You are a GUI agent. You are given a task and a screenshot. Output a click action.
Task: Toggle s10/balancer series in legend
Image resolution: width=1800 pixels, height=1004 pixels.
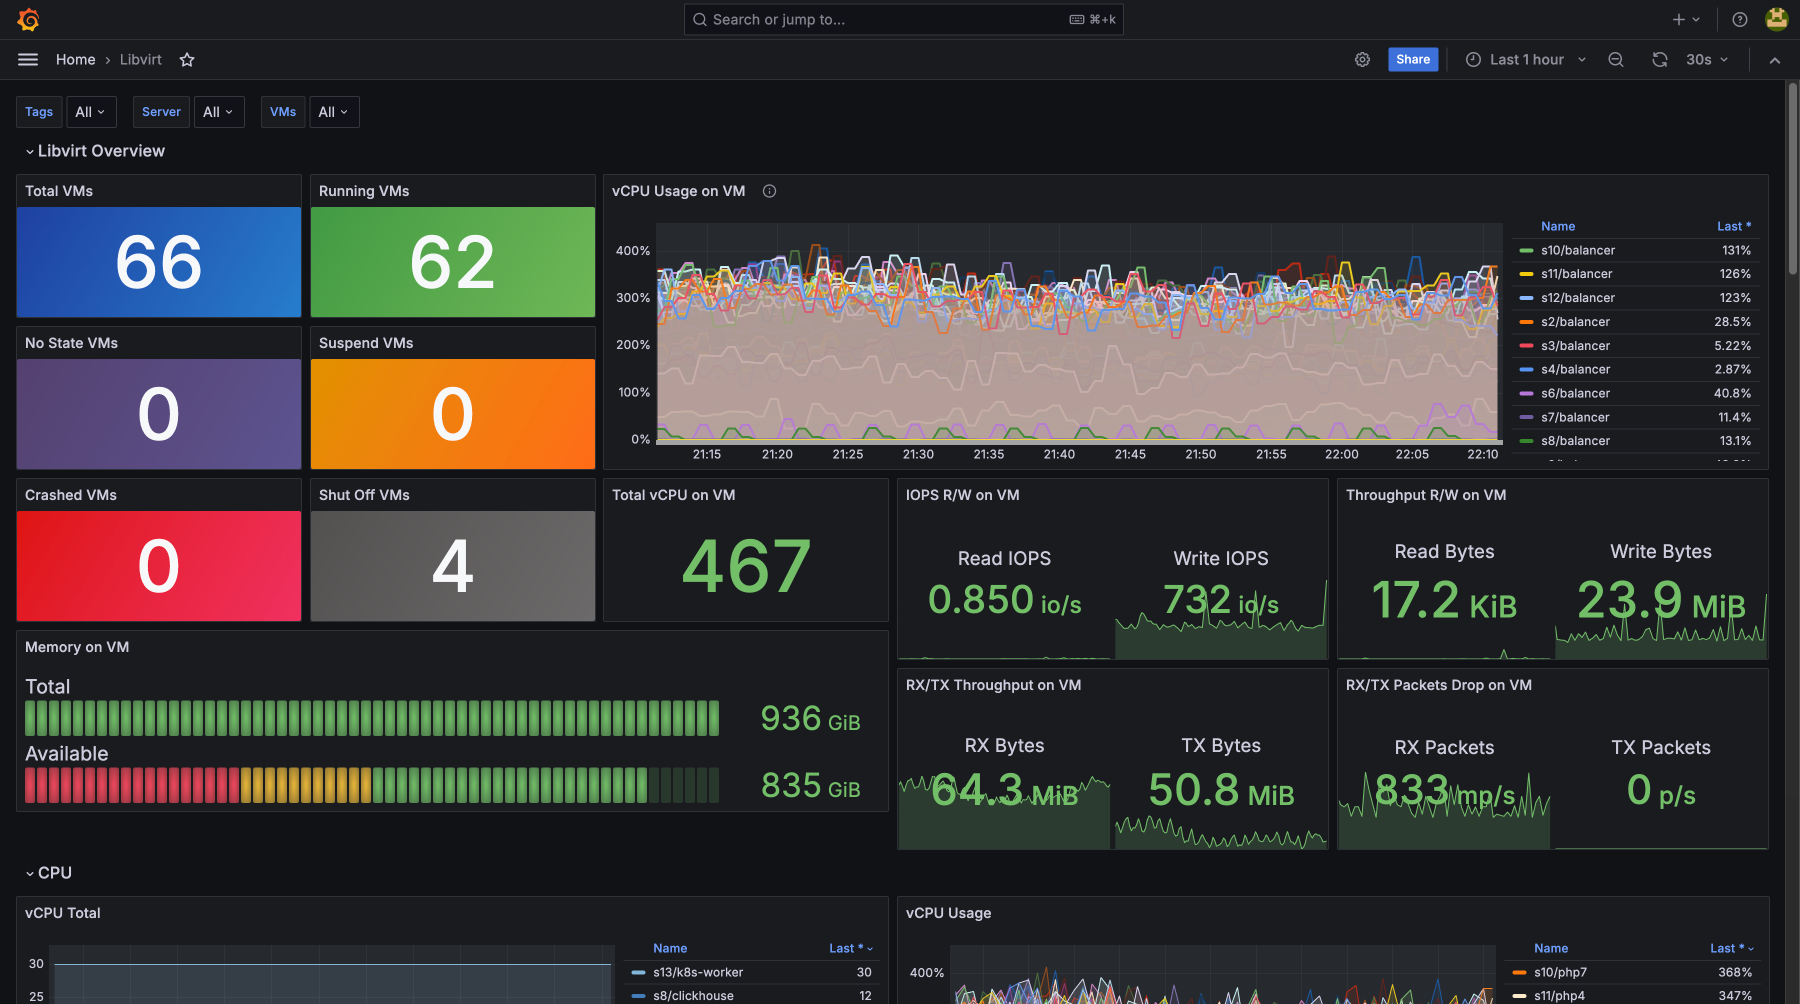1577,251
